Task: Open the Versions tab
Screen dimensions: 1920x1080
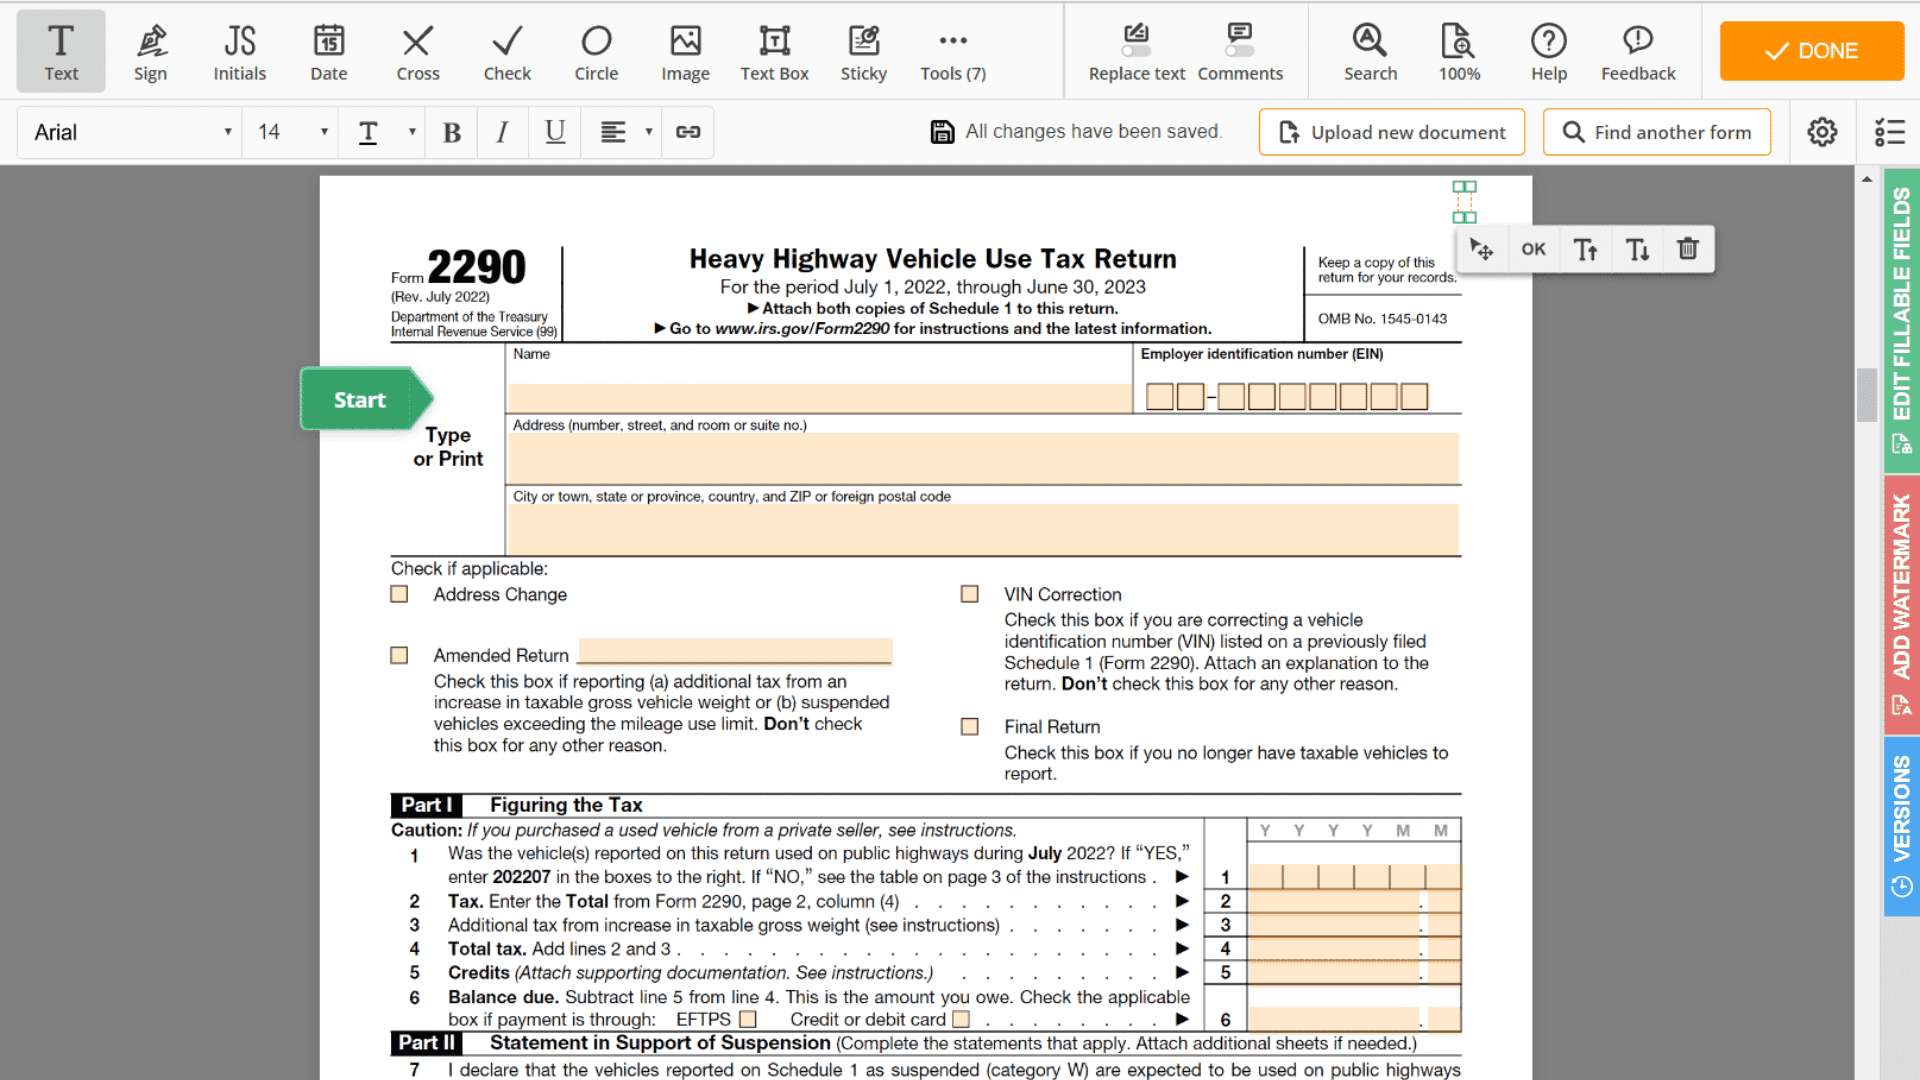Action: click(x=1901, y=826)
